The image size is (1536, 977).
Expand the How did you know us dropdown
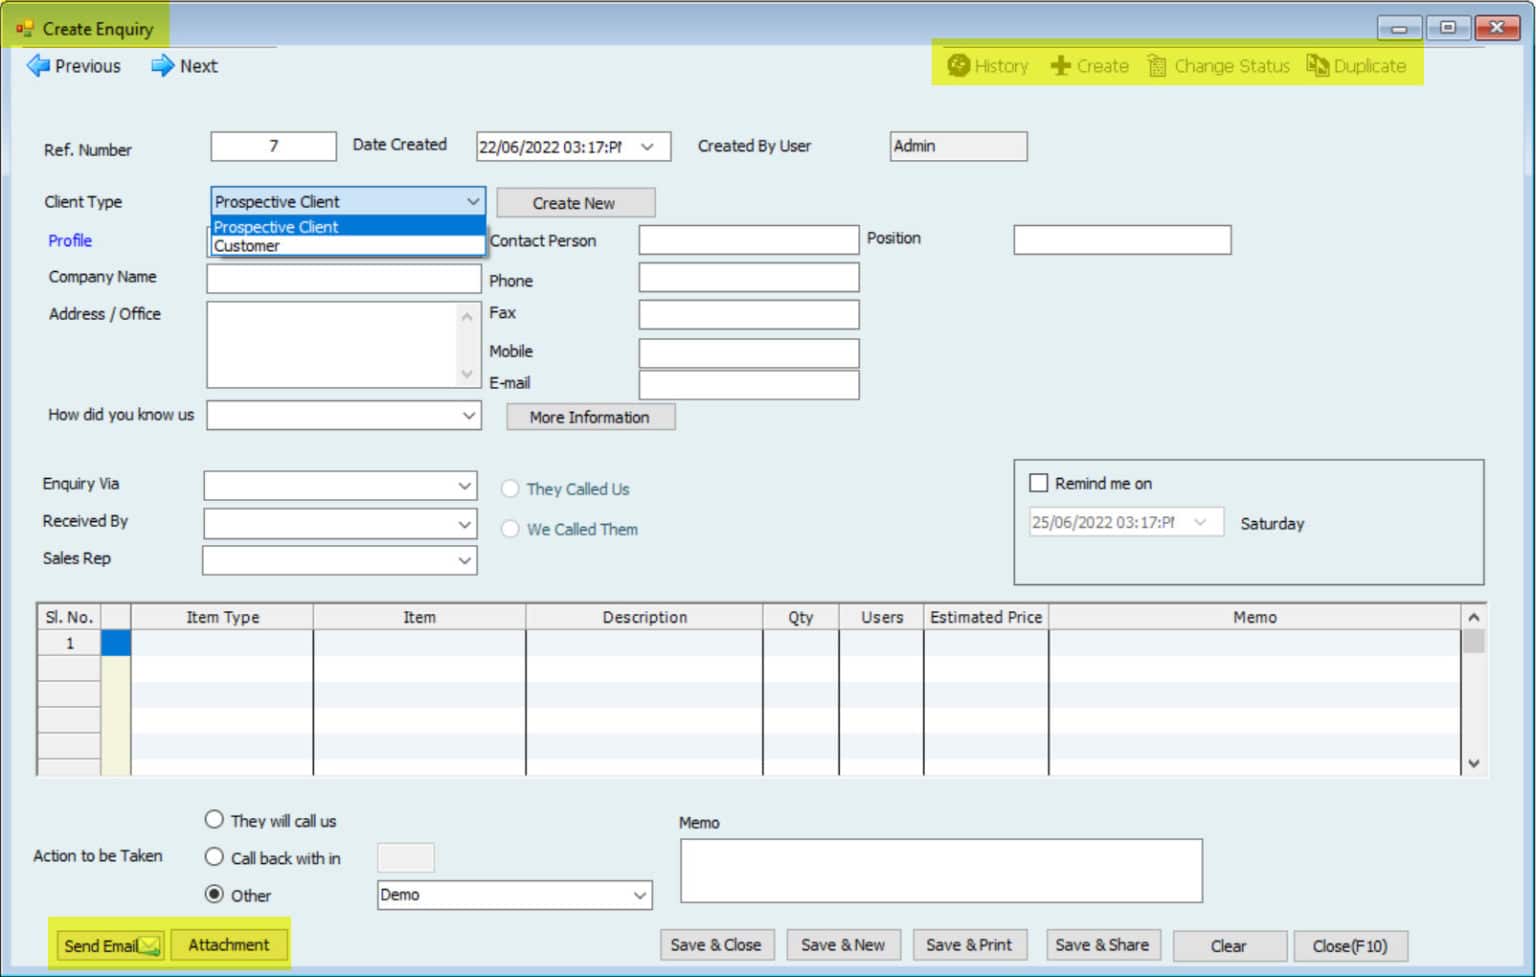pos(468,415)
